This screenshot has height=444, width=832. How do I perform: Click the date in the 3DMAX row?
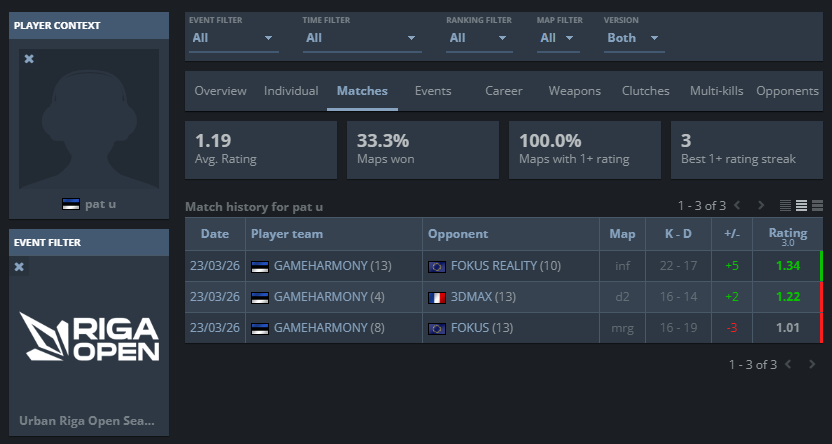point(215,297)
